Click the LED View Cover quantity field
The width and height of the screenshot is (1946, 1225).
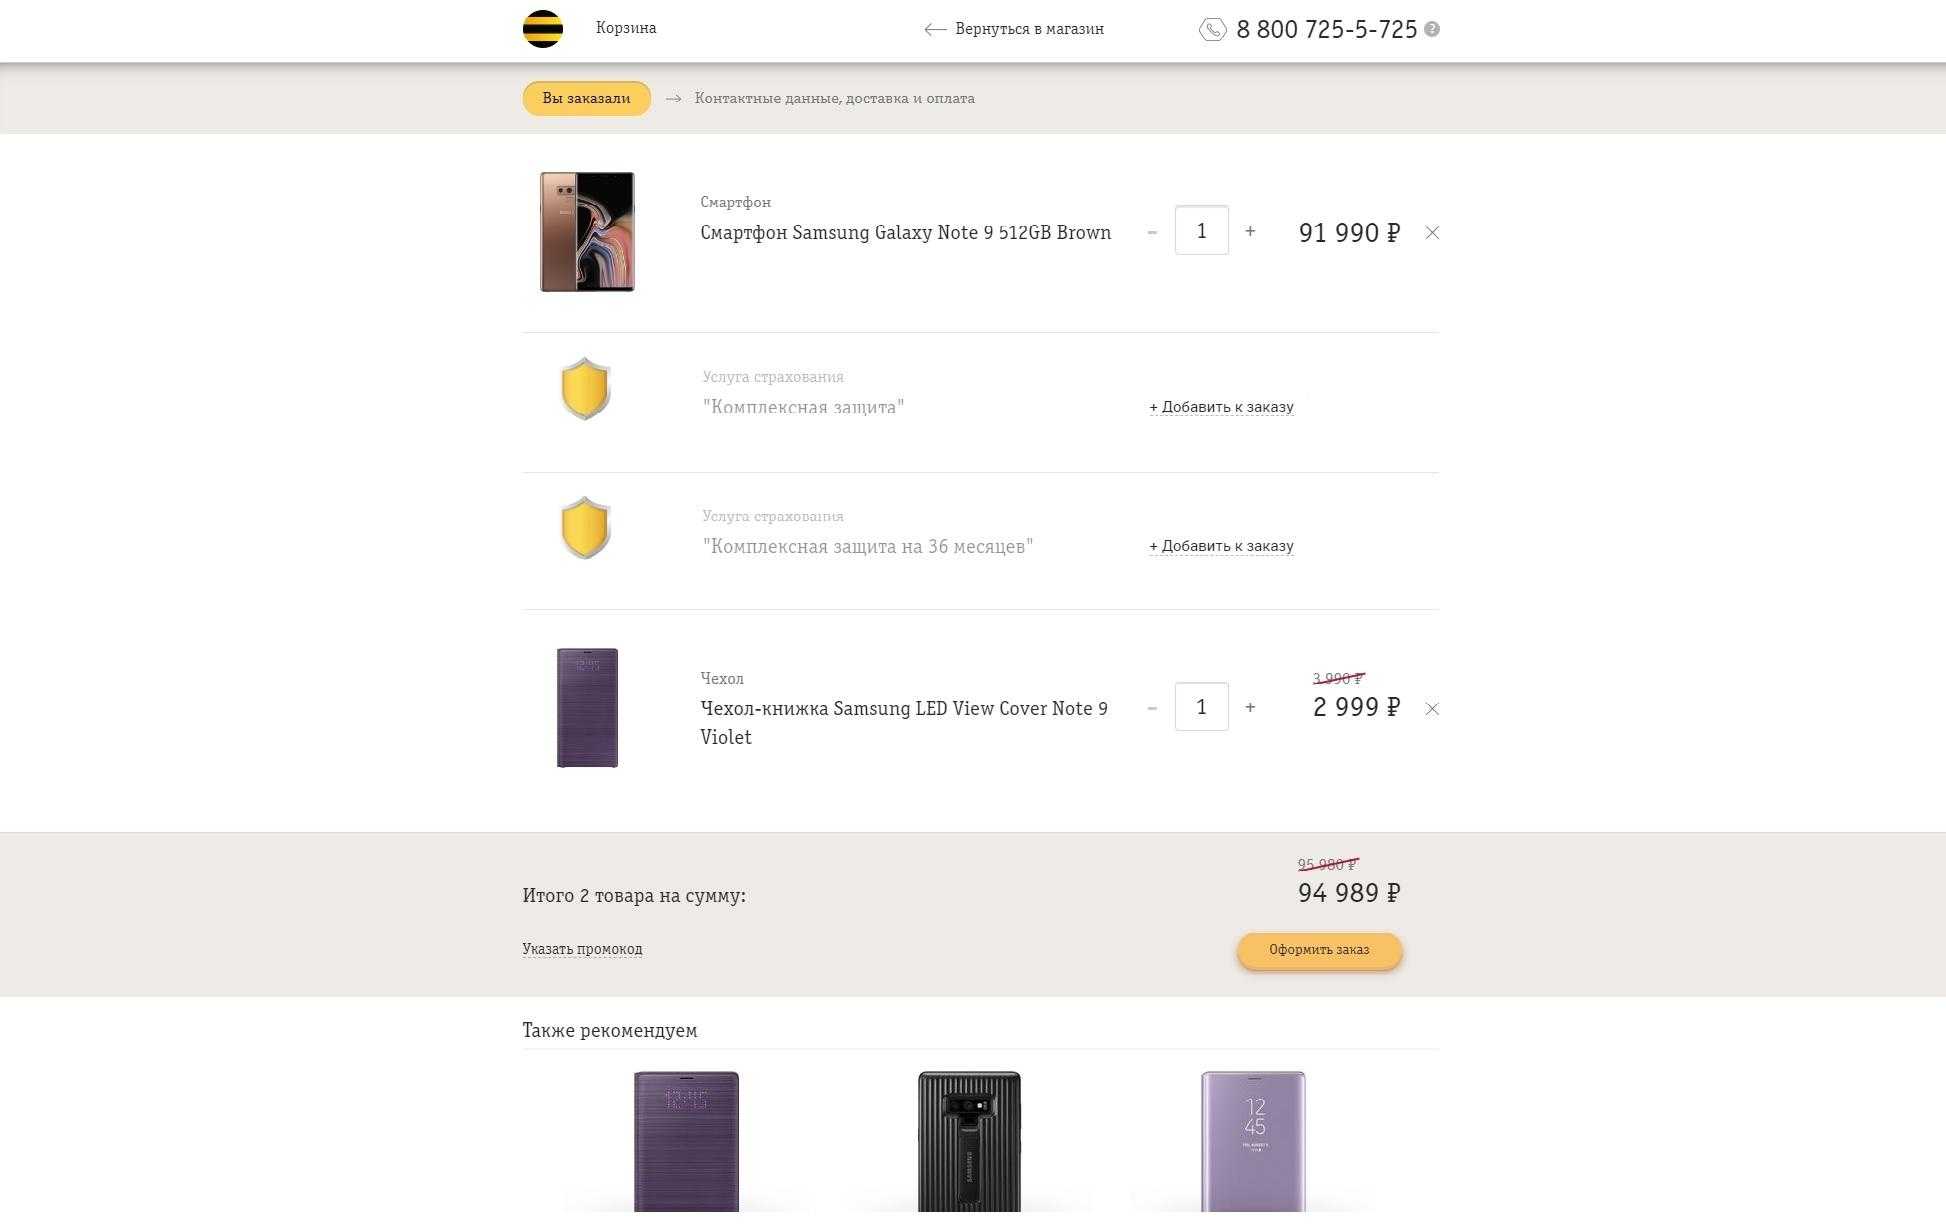click(1201, 707)
